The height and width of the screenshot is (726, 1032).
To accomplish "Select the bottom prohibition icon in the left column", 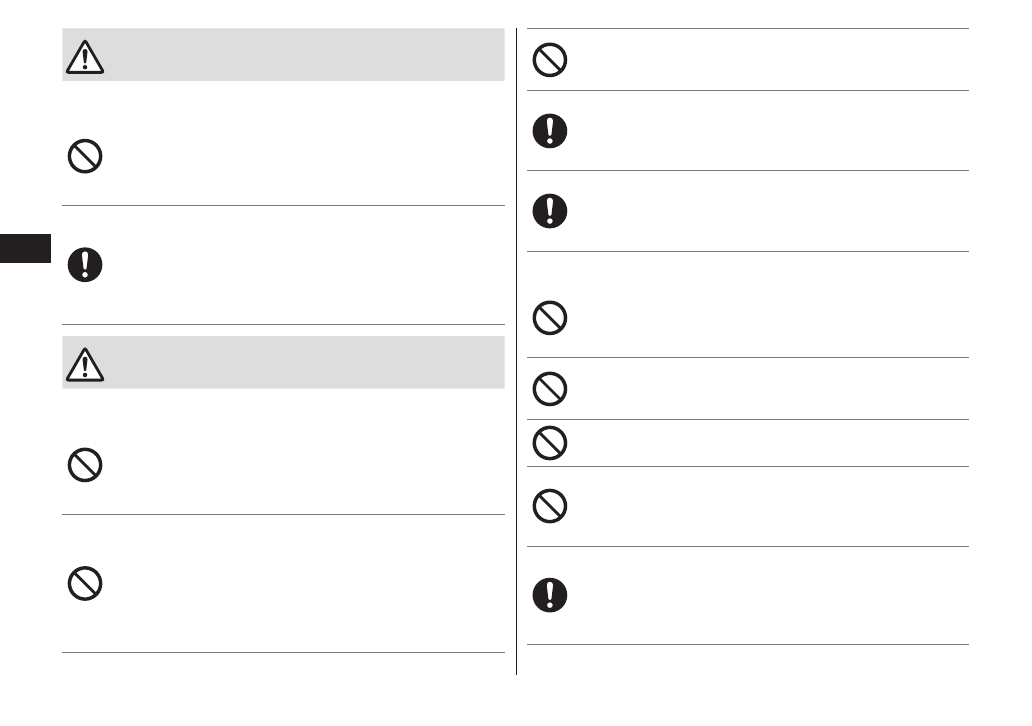I will coord(85,583).
